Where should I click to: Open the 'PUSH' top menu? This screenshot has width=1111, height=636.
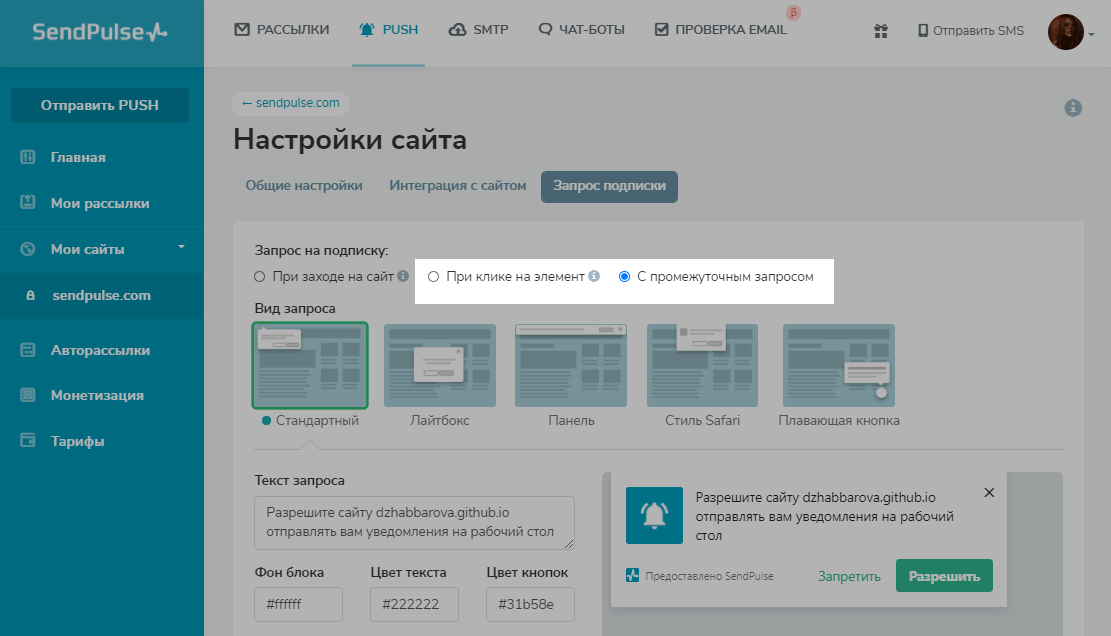click(x=388, y=30)
